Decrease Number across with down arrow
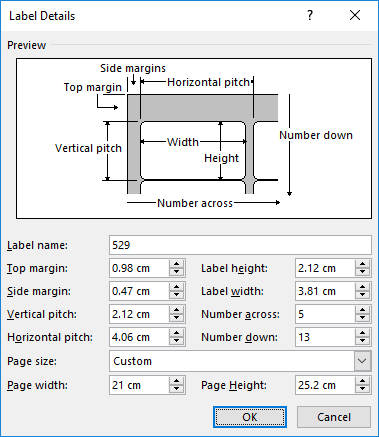Screen dimensions: 379x437 [362, 319]
